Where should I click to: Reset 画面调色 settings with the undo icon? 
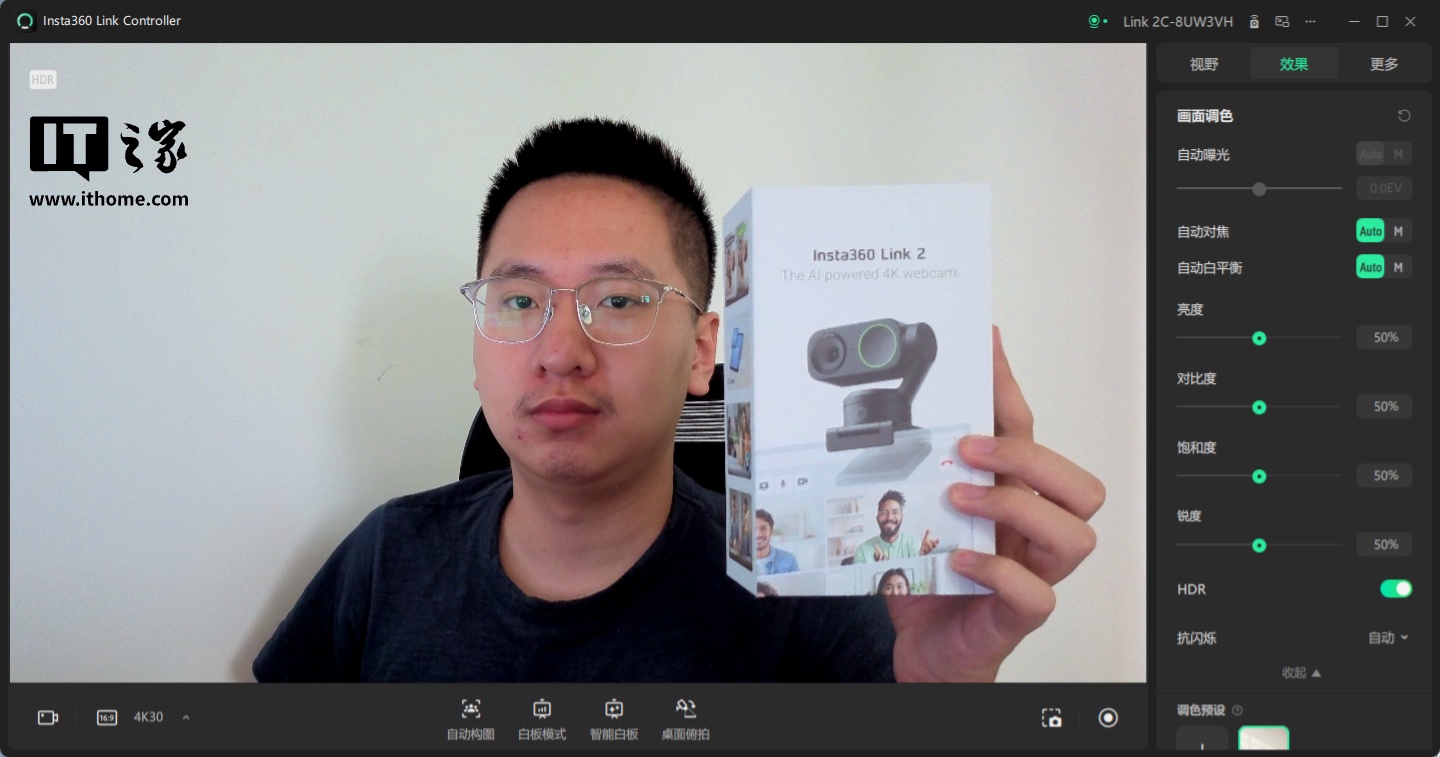pyautogui.click(x=1404, y=116)
